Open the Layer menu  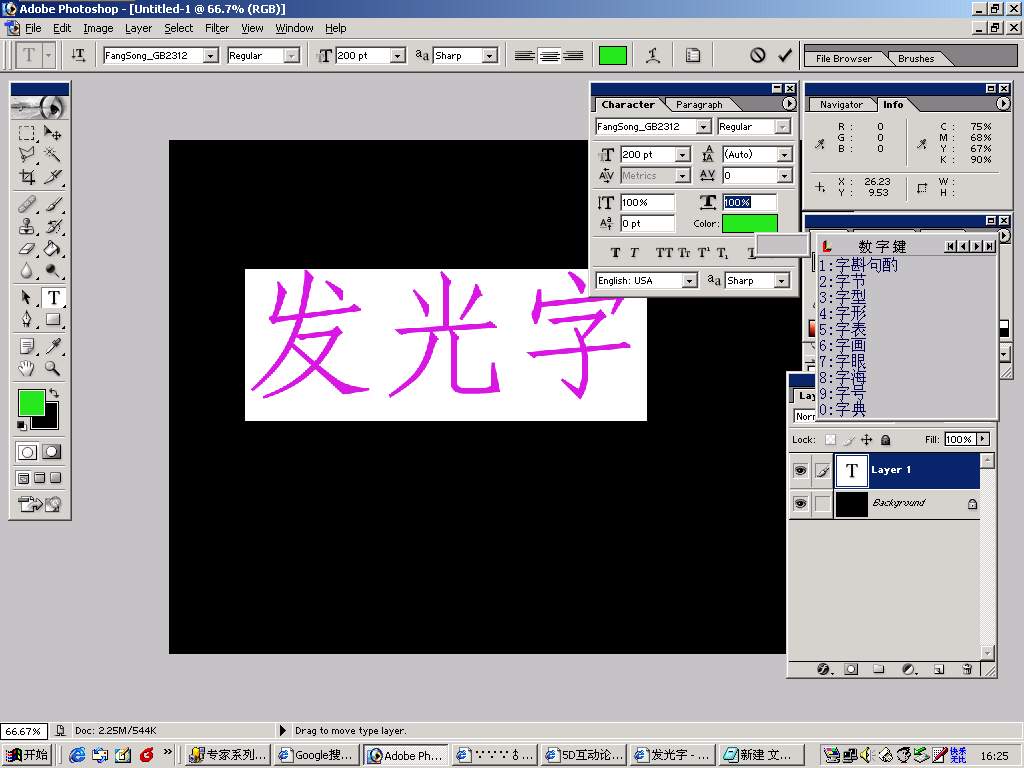[x=138, y=28]
